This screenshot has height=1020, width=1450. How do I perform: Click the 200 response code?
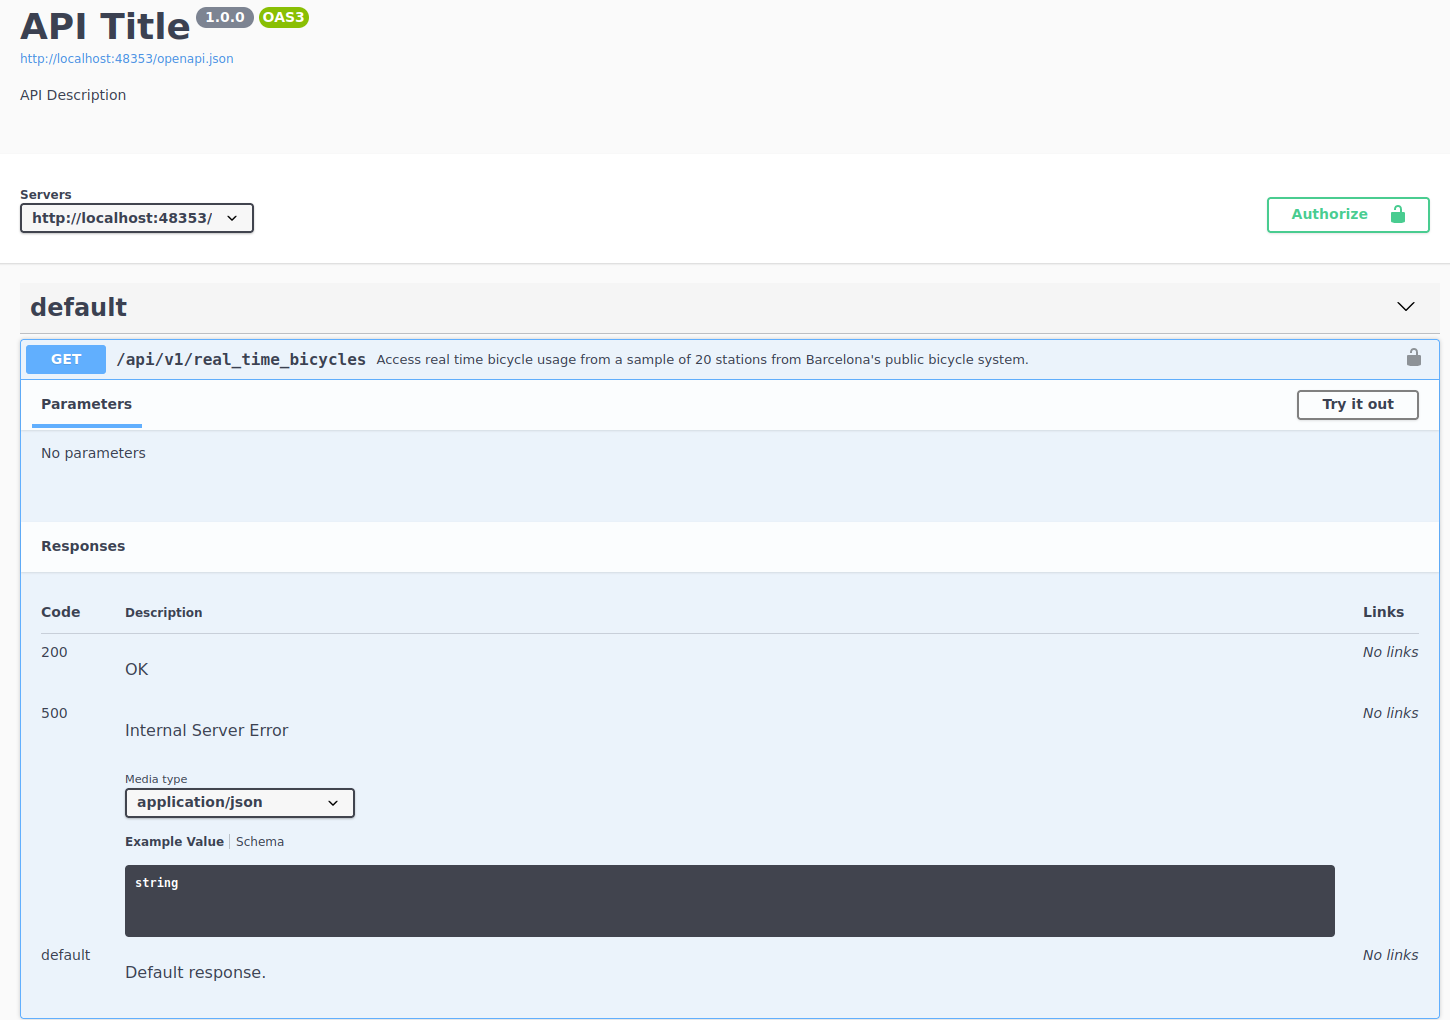pyautogui.click(x=54, y=652)
